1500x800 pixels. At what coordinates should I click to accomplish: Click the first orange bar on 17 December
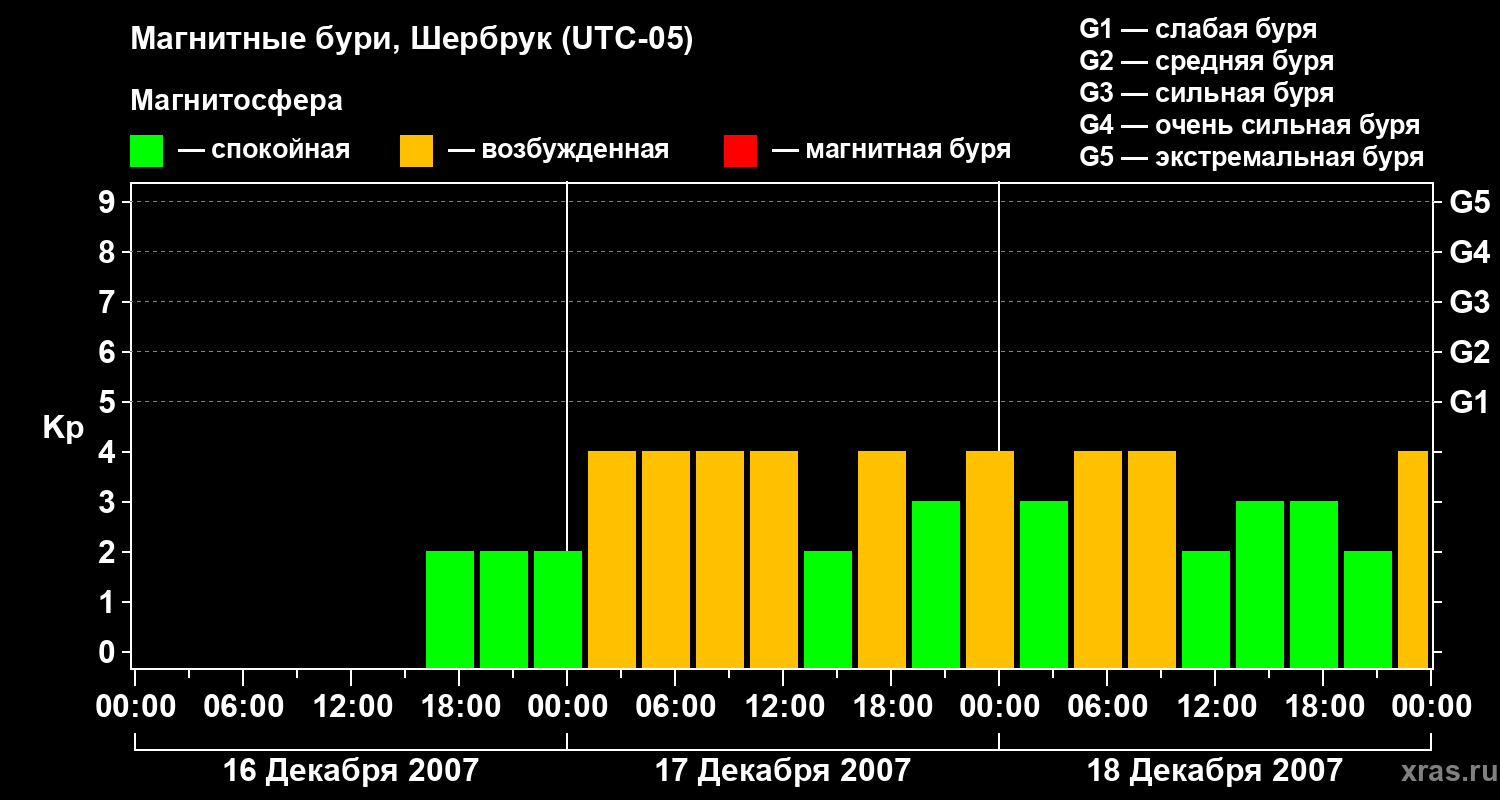(612, 559)
